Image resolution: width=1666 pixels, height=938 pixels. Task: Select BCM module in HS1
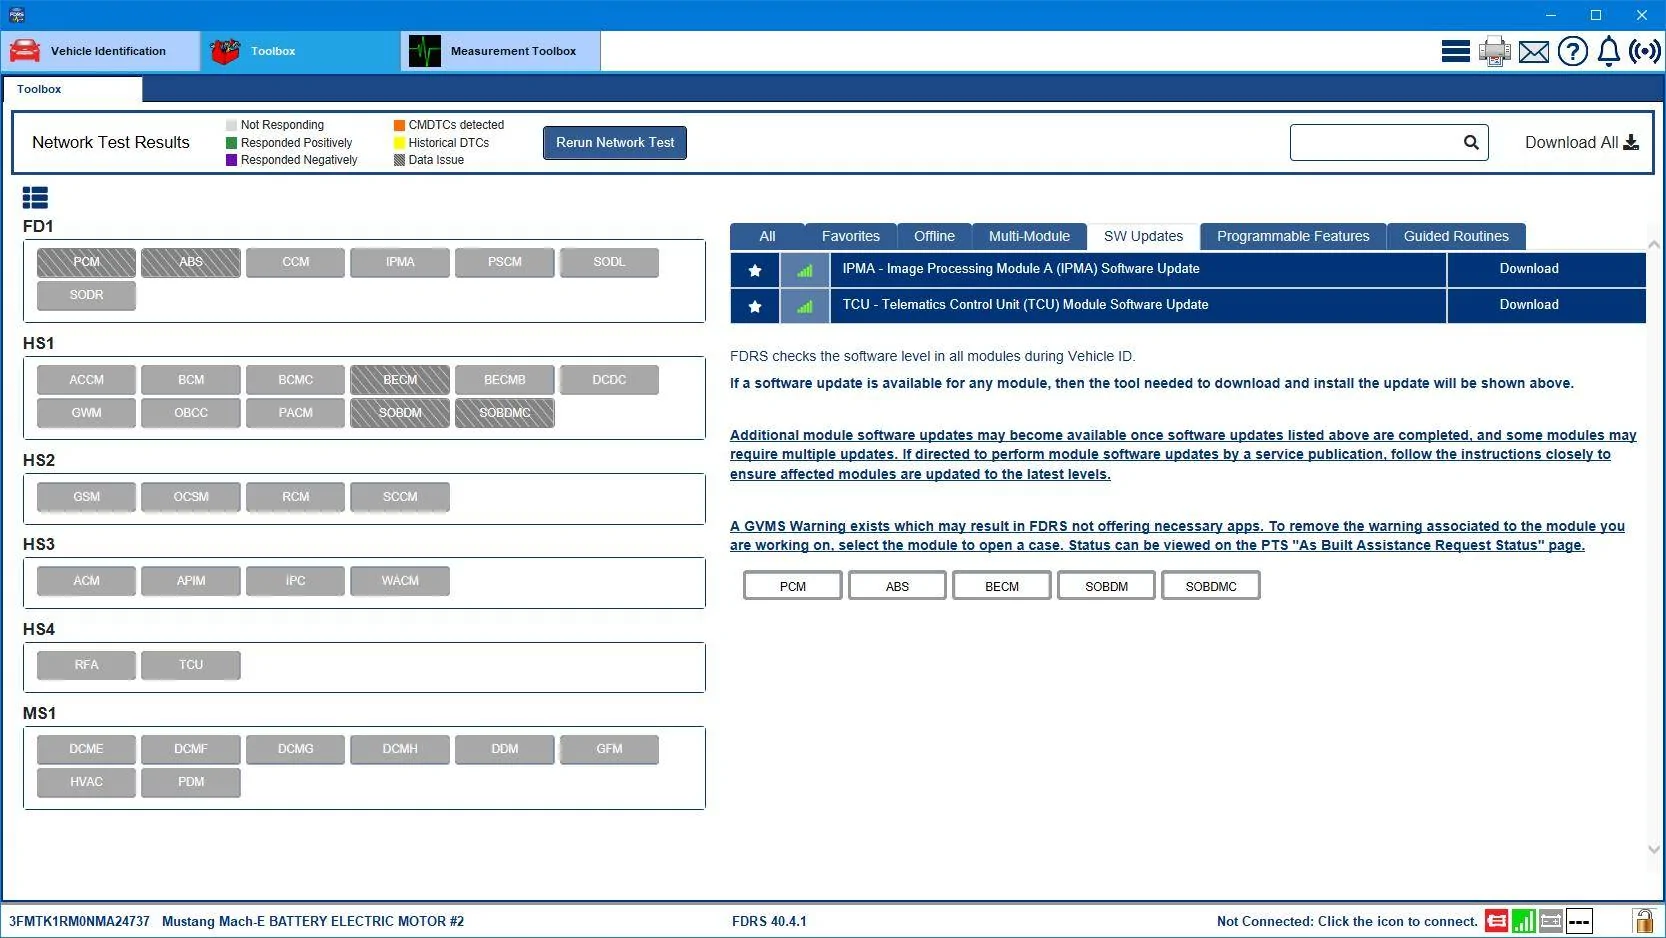click(191, 380)
